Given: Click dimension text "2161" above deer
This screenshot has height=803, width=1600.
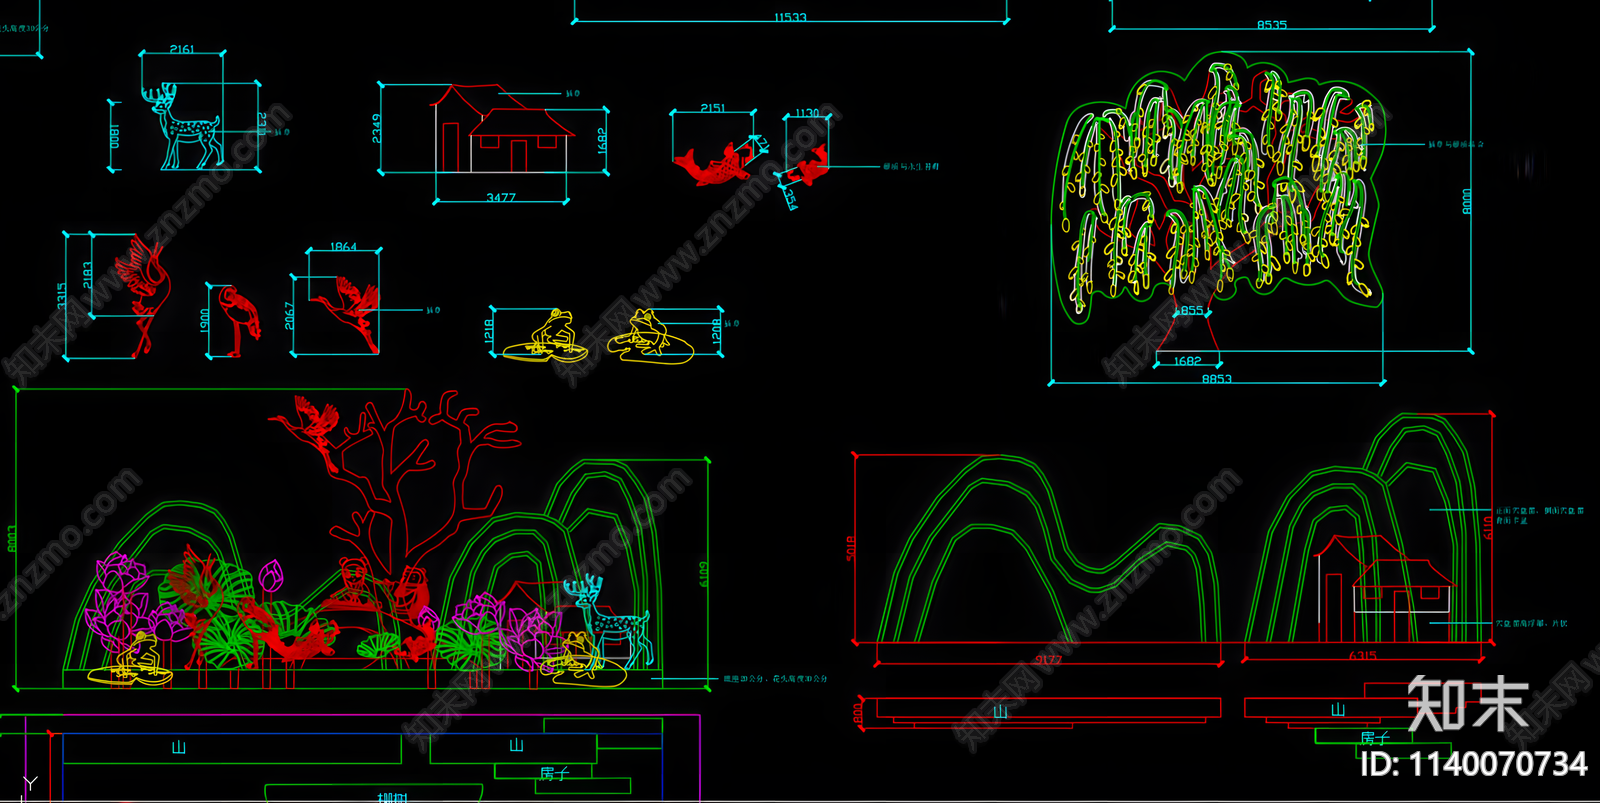Looking at the screenshot, I should point(182,49).
